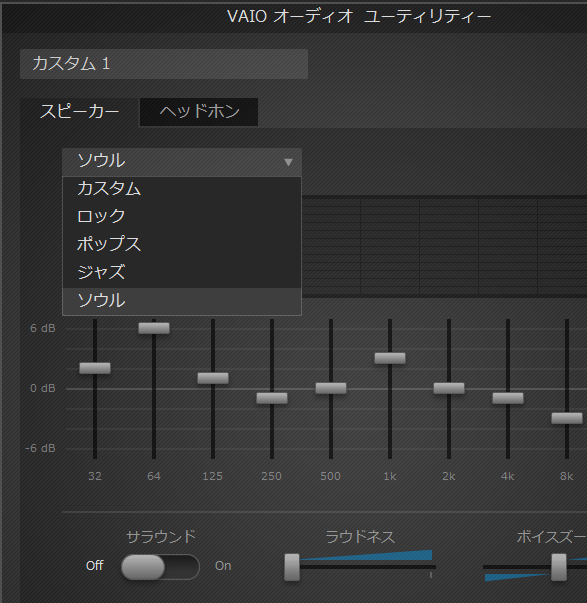The height and width of the screenshot is (603, 587).
Task: Click the ラウドネス slider handle
Action: coord(292,567)
